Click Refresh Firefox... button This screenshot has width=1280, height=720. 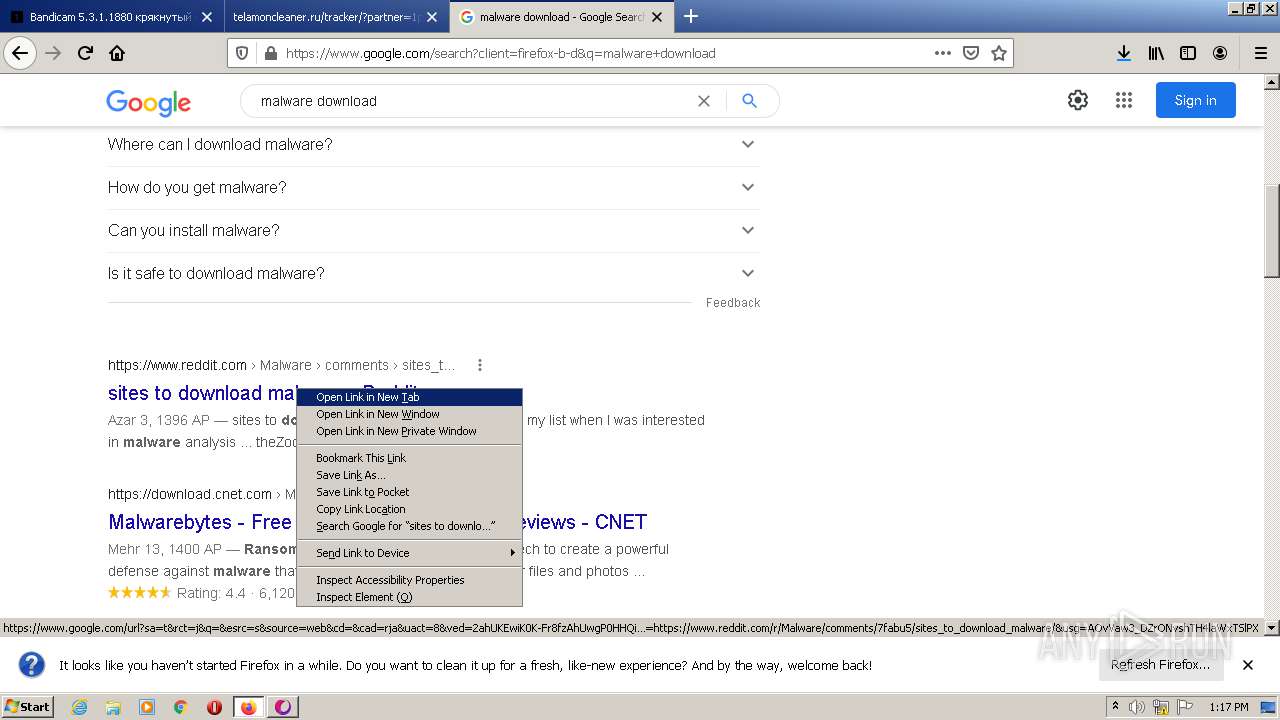click(1160, 665)
